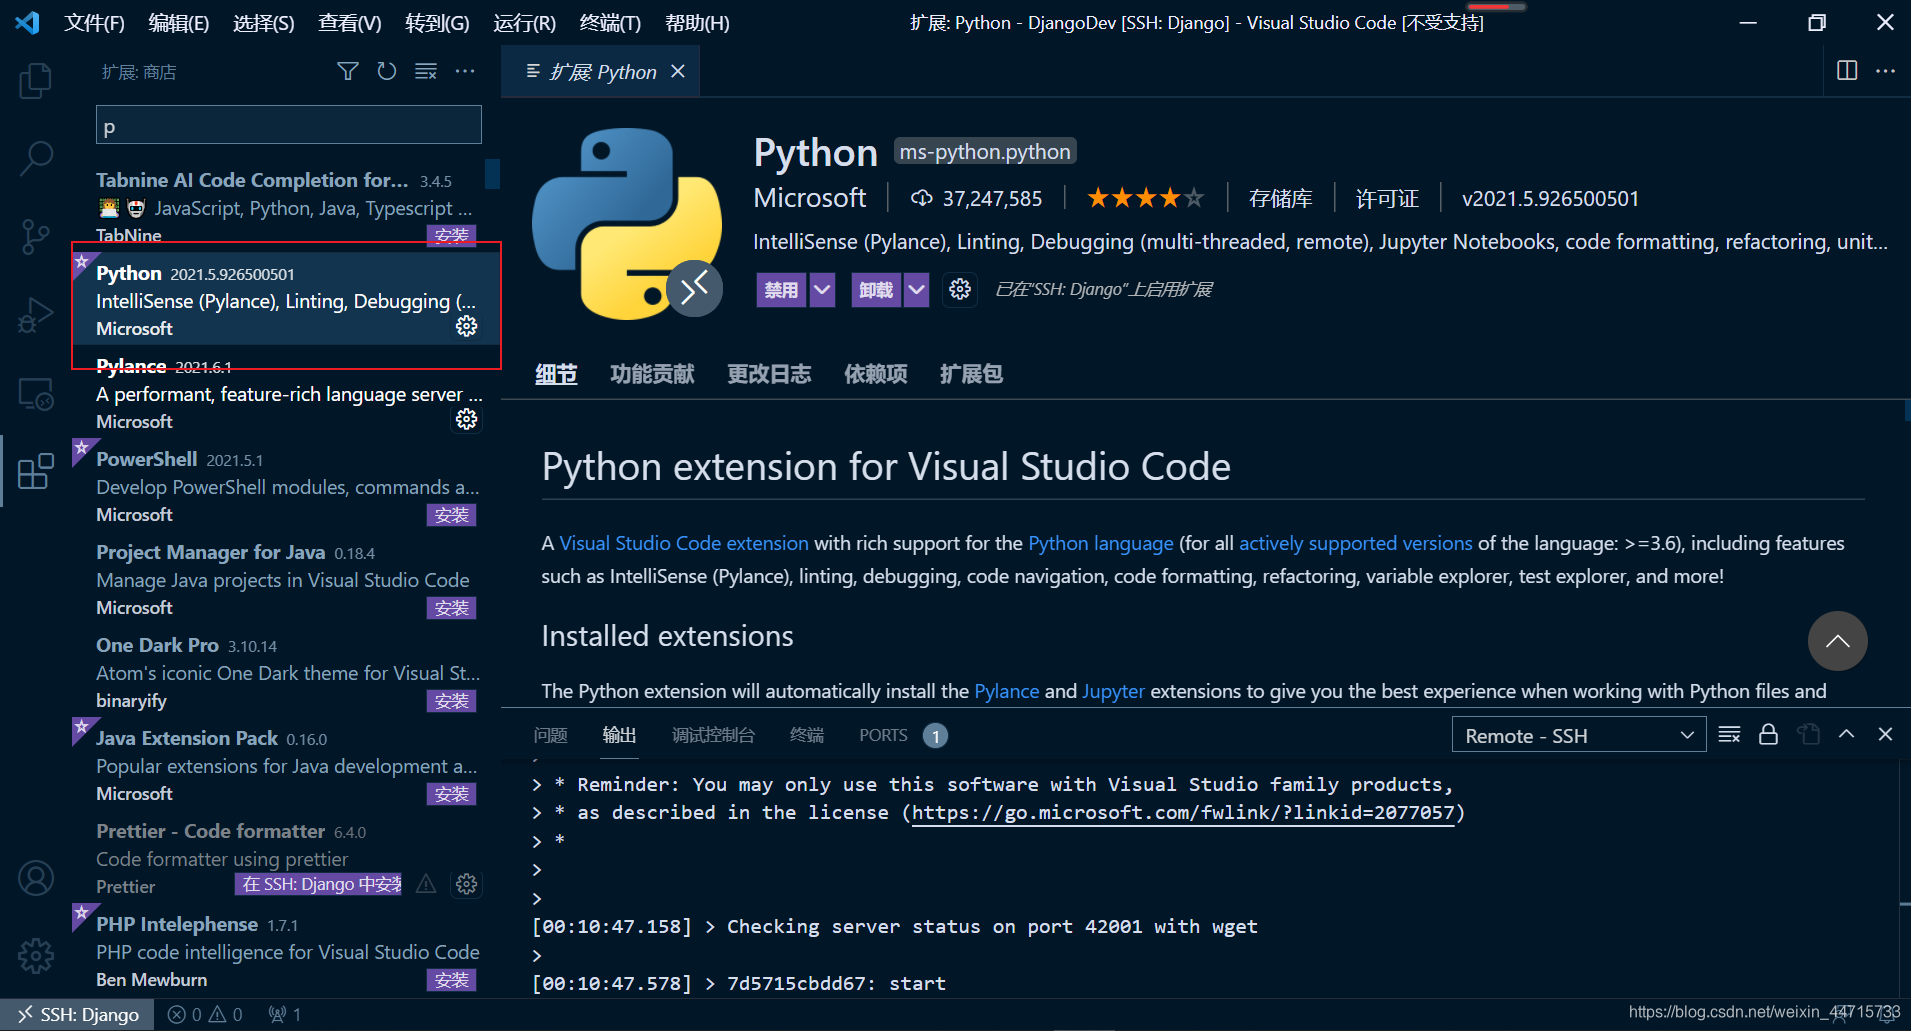Open the 编辑(E) menu
This screenshot has width=1911, height=1031.
[x=179, y=22]
